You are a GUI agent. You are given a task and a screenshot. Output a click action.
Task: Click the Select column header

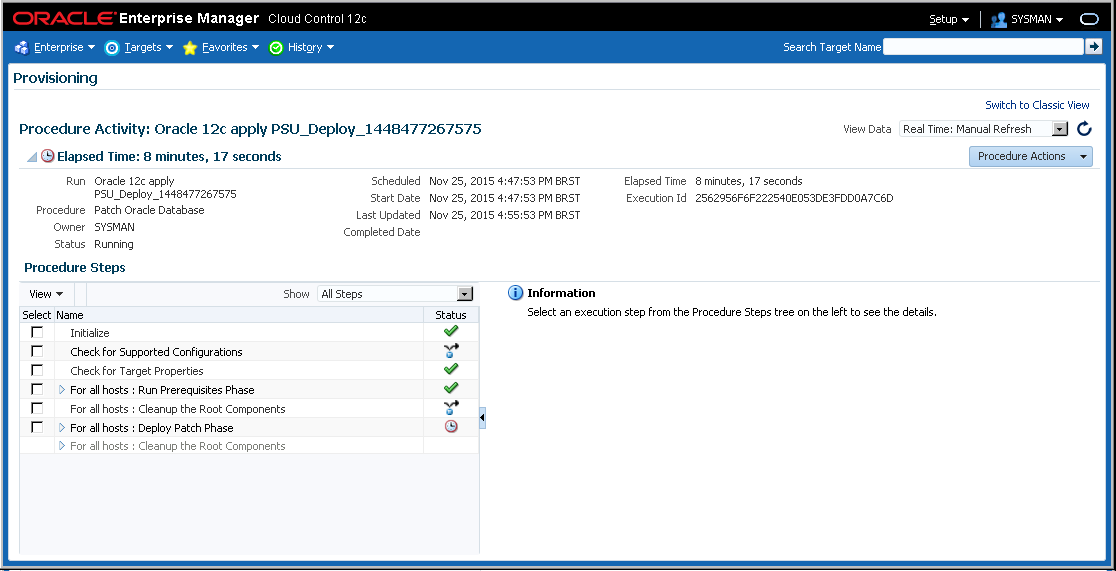coord(37,315)
